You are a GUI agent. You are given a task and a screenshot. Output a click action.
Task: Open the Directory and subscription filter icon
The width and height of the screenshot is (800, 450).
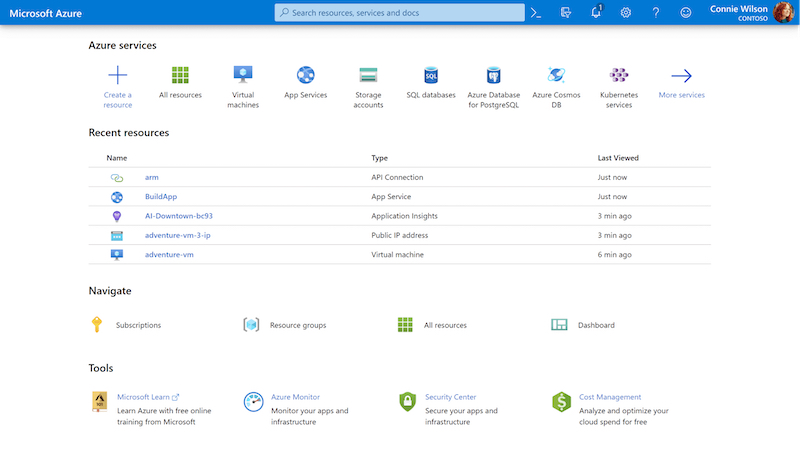[x=566, y=13]
